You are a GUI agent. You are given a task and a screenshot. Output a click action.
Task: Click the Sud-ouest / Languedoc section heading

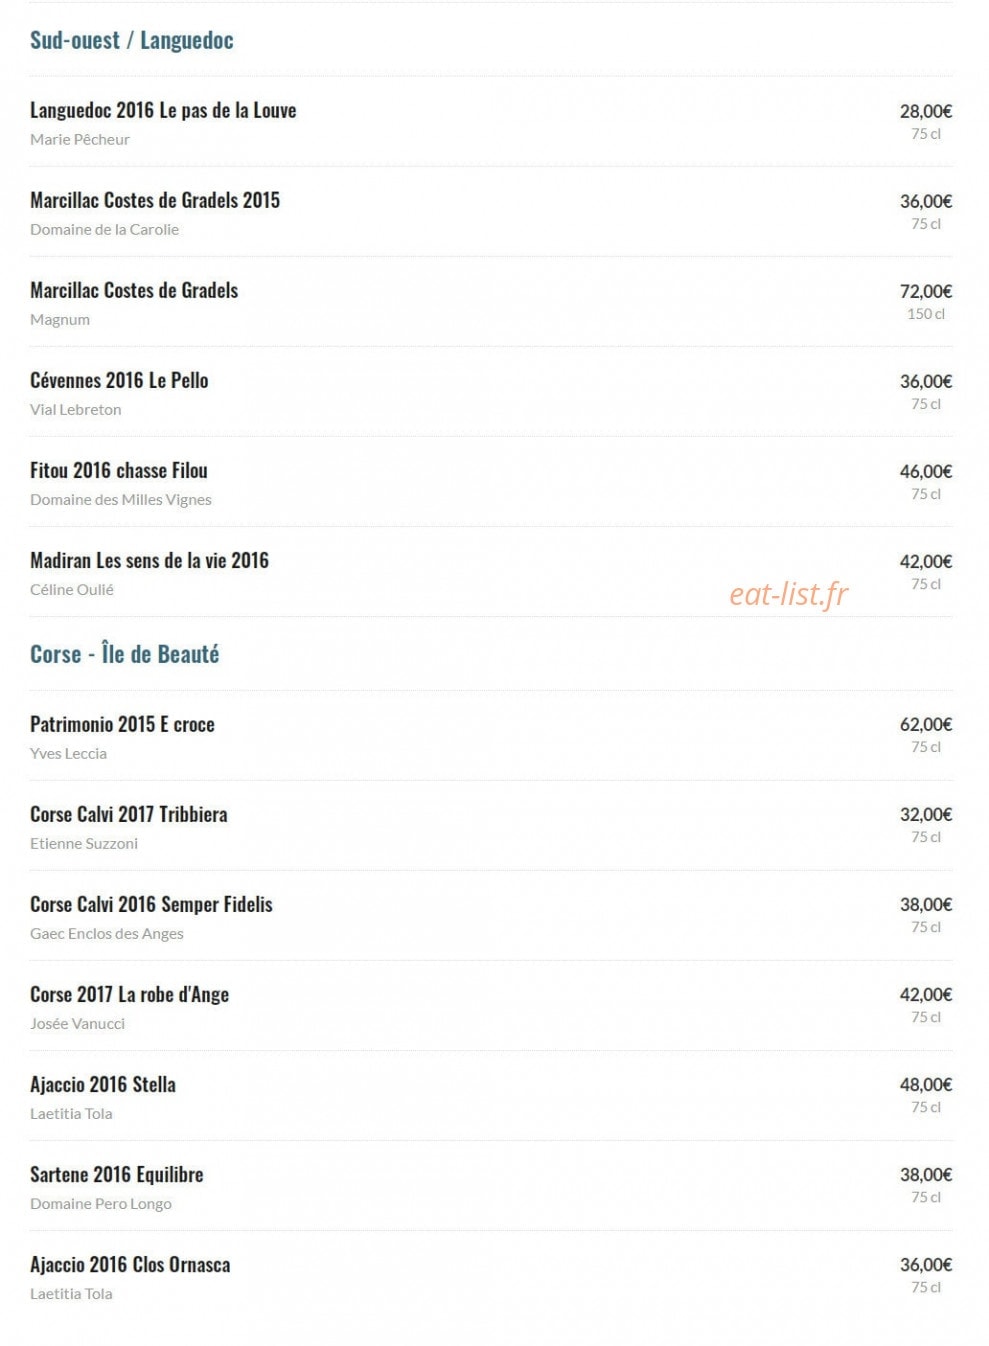(x=131, y=40)
